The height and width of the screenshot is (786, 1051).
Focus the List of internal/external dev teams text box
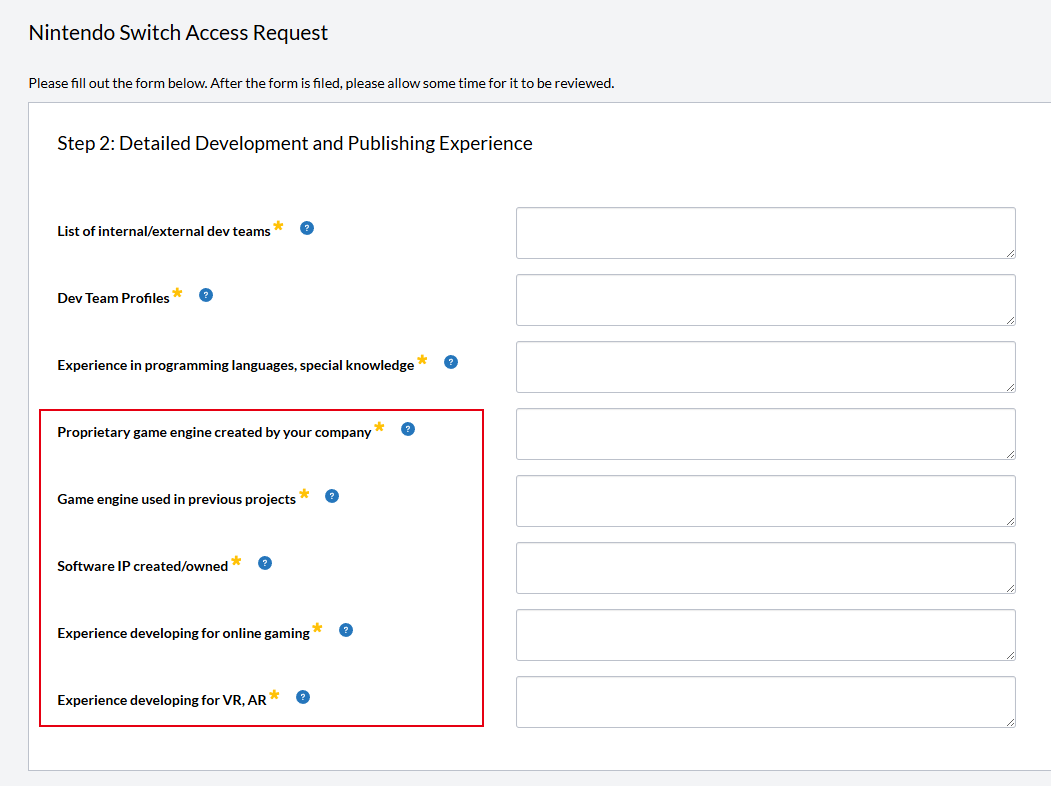(x=765, y=233)
